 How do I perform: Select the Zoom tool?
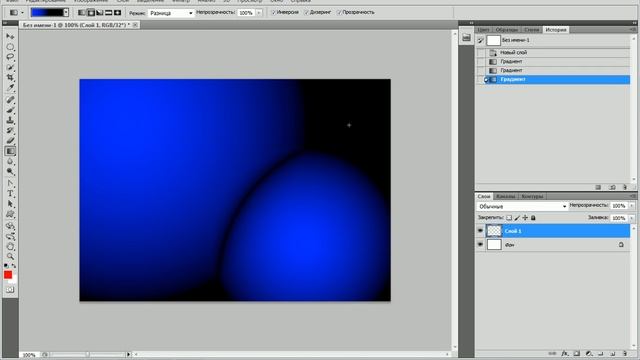10,256
